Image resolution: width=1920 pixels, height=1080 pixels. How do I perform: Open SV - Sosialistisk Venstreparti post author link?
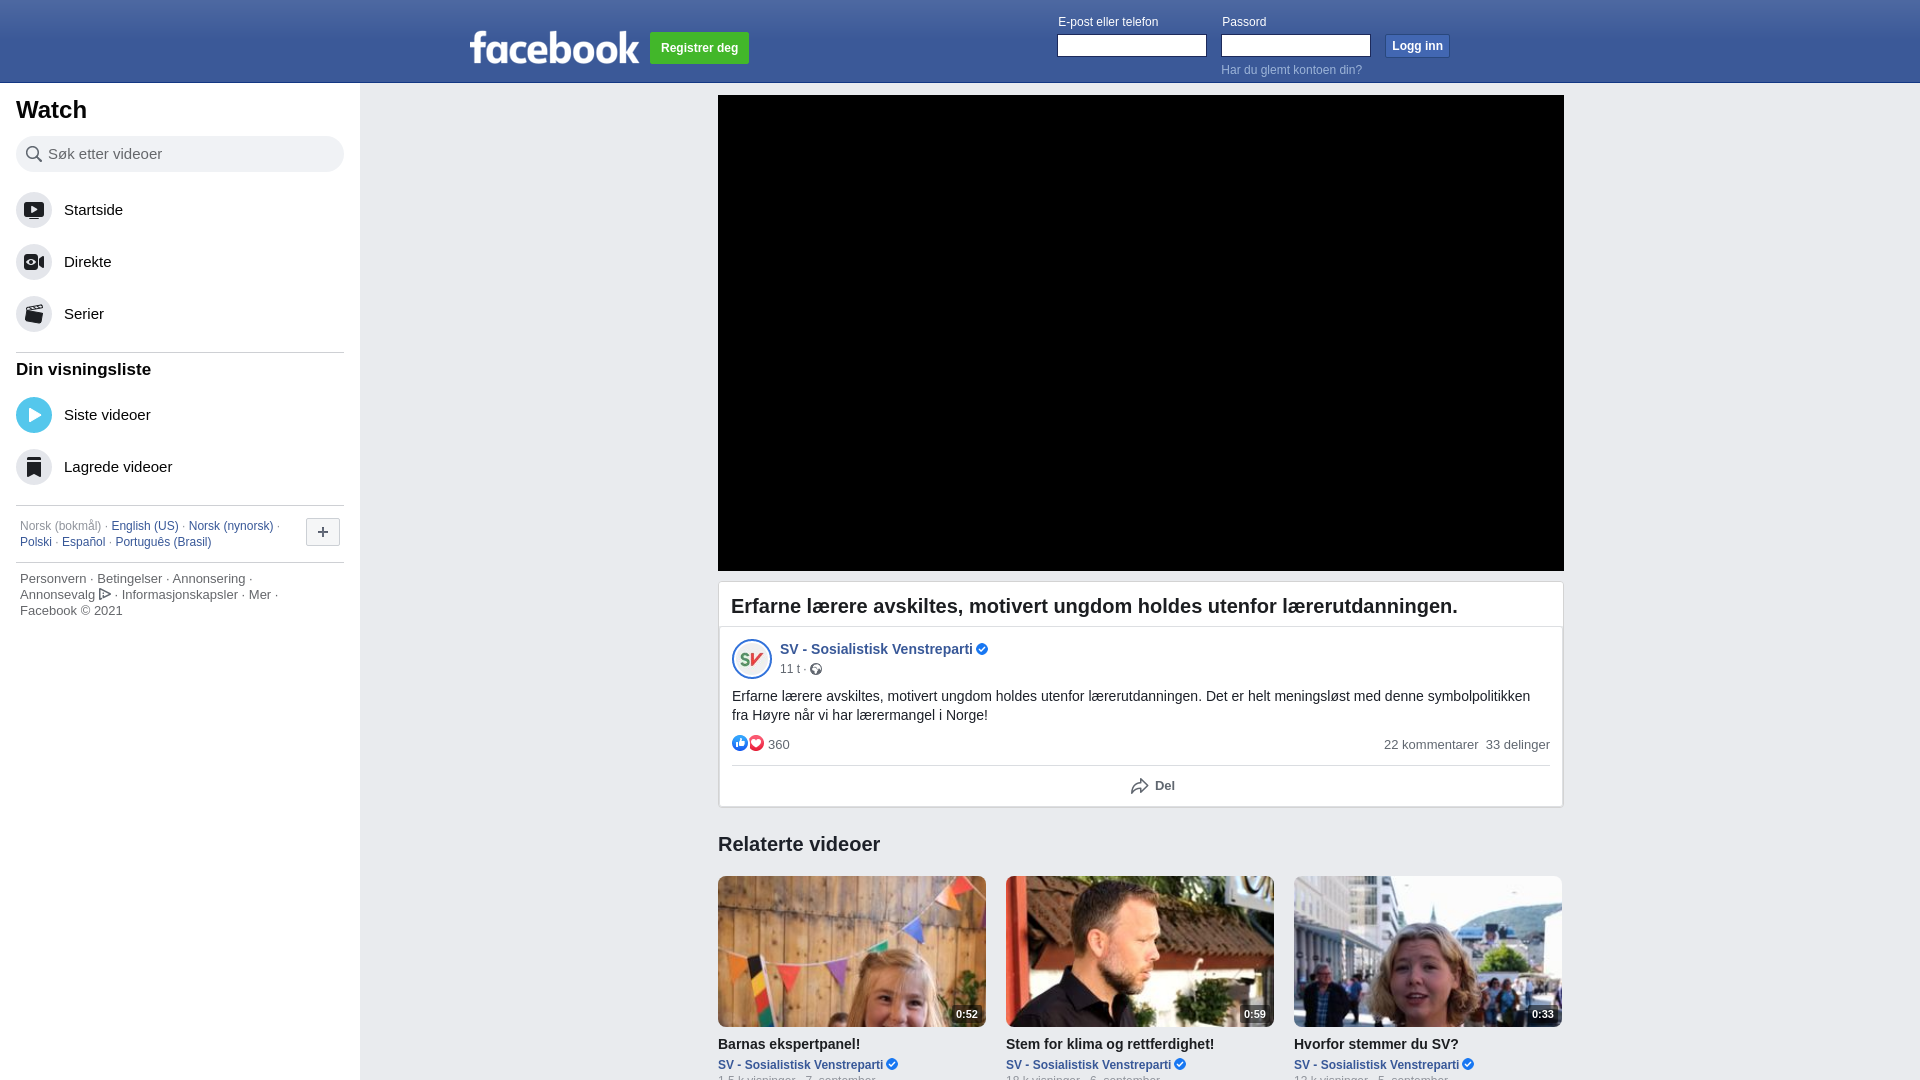coord(876,649)
